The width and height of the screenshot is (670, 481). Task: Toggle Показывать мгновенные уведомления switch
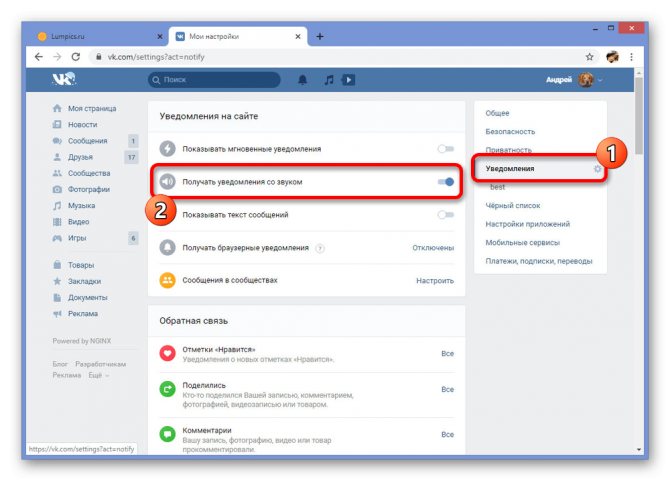tap(446, 149)
